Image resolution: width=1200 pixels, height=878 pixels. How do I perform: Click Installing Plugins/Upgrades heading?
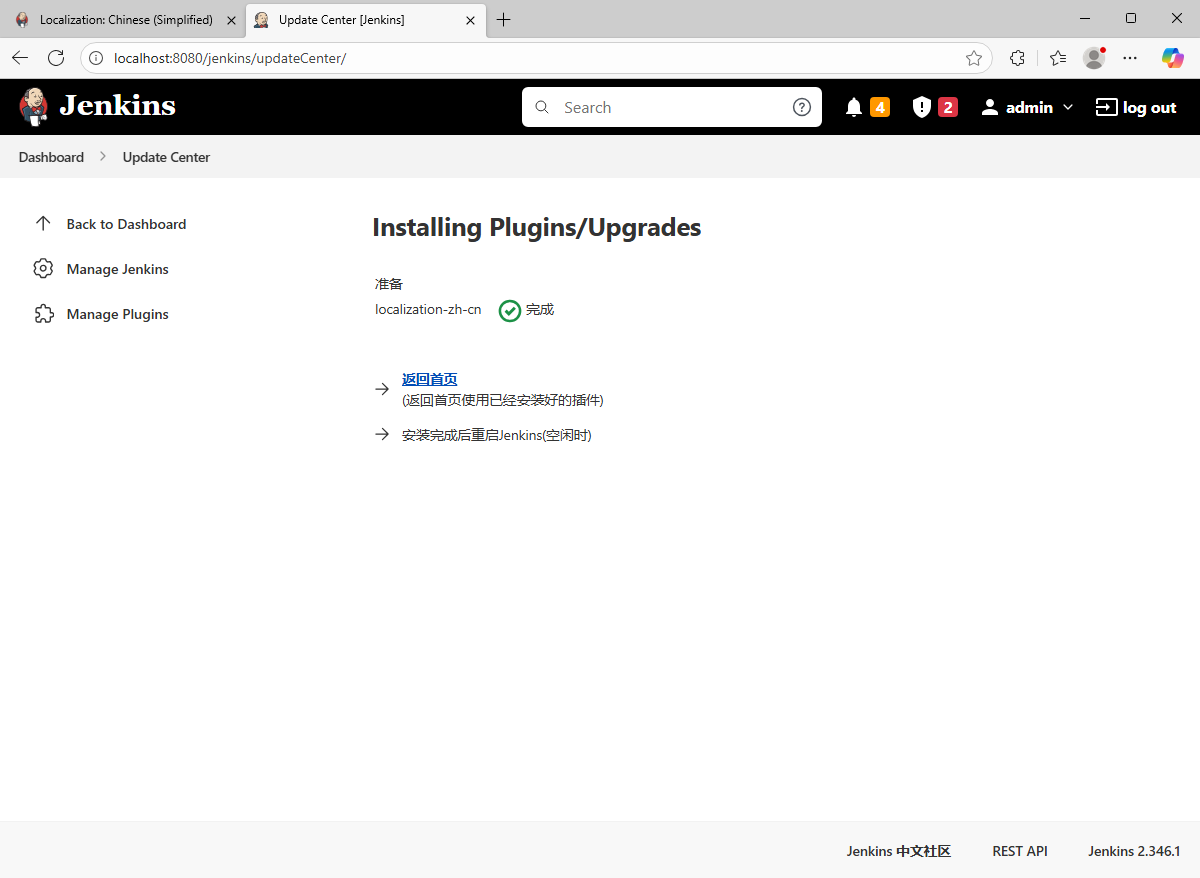point(537,228)
